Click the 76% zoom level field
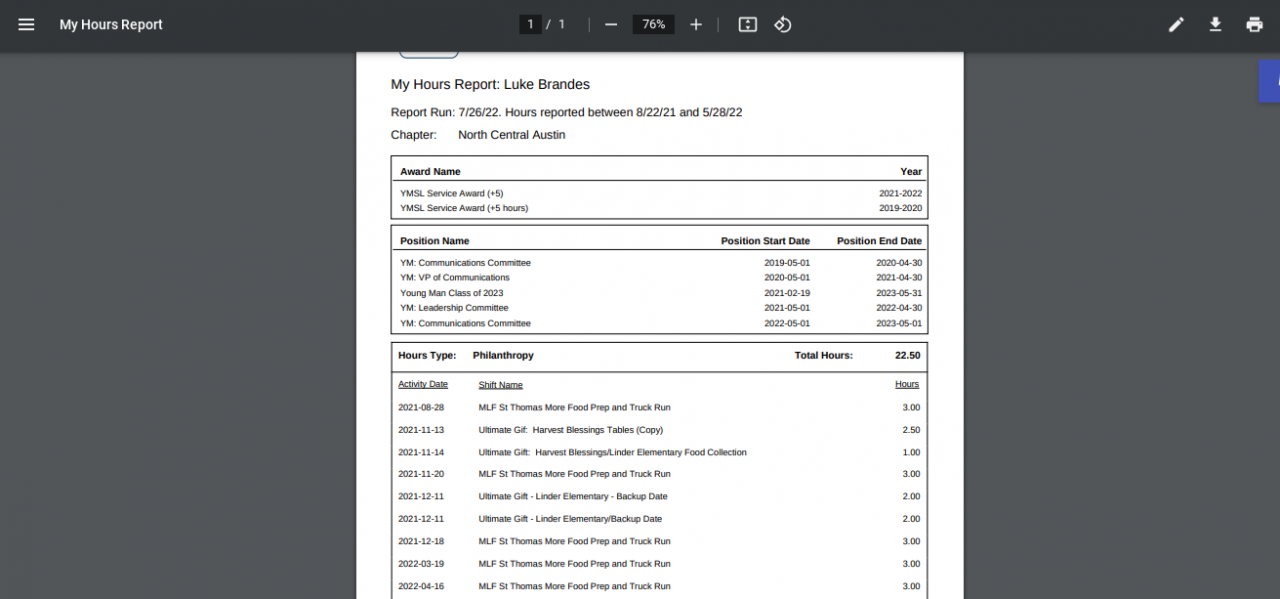 pos(653,24)
